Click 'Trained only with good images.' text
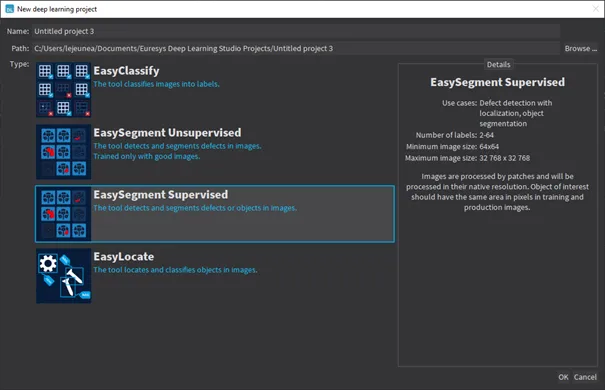Screen dimensions: 605x390 (x=147, y=156)
